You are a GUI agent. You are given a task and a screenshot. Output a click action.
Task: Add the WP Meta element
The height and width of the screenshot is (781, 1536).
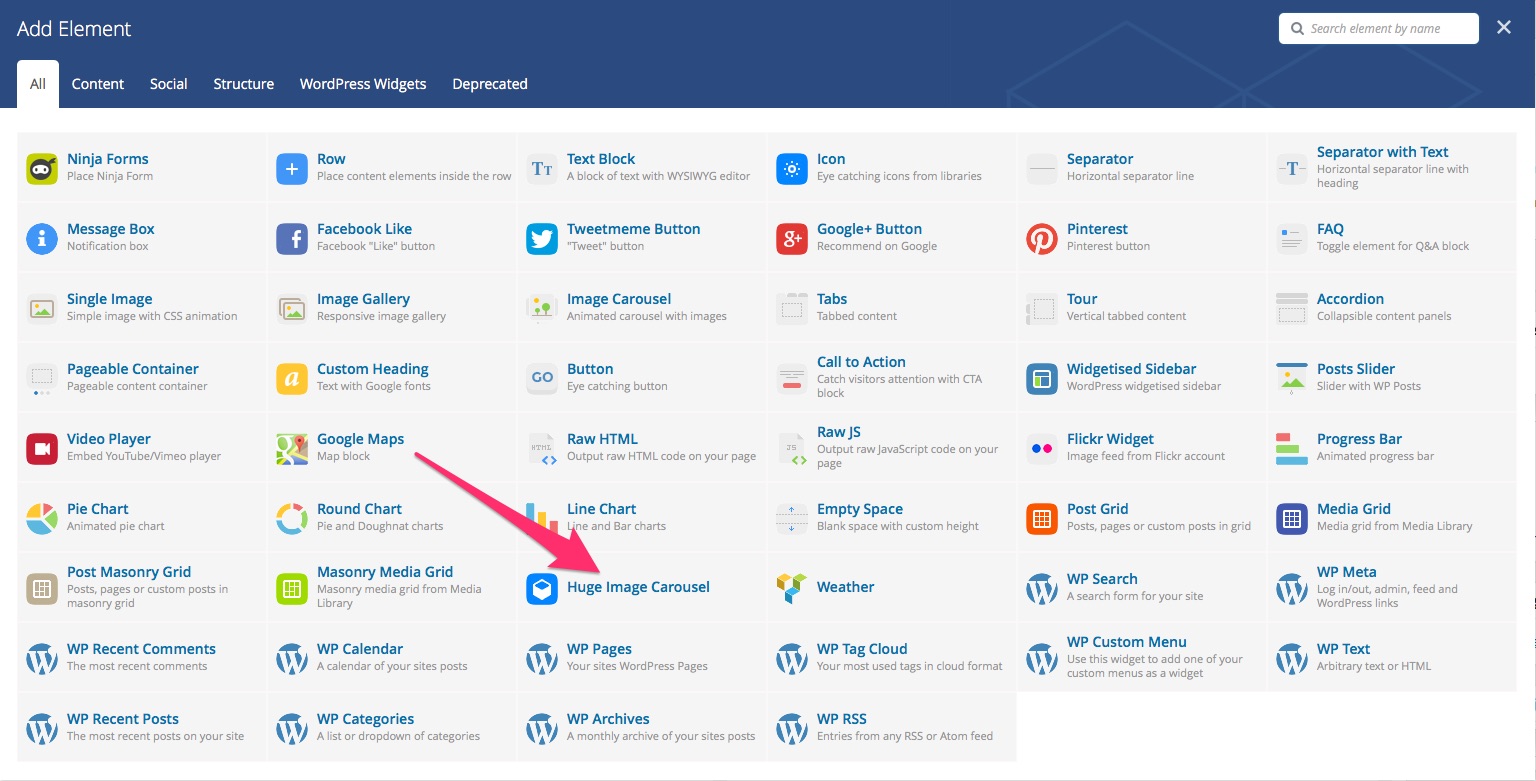[x=1392, y=588]
